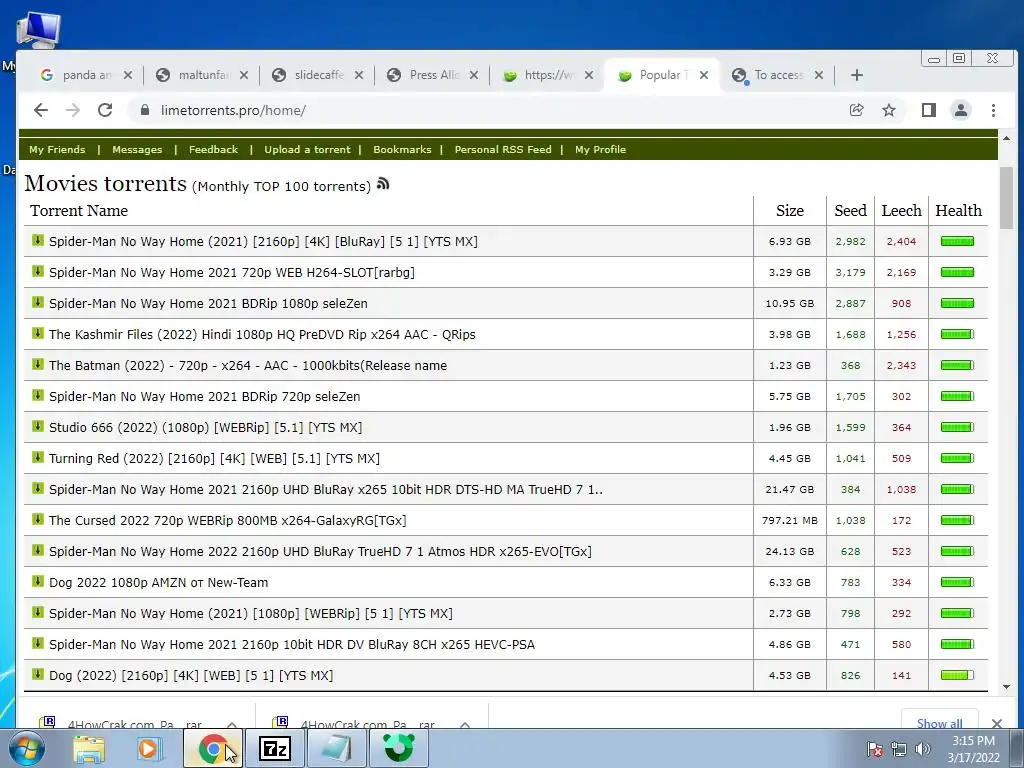Switch to the maltunfa tab
This screenshot has width=1024, height=768.
tap(203, 75)
